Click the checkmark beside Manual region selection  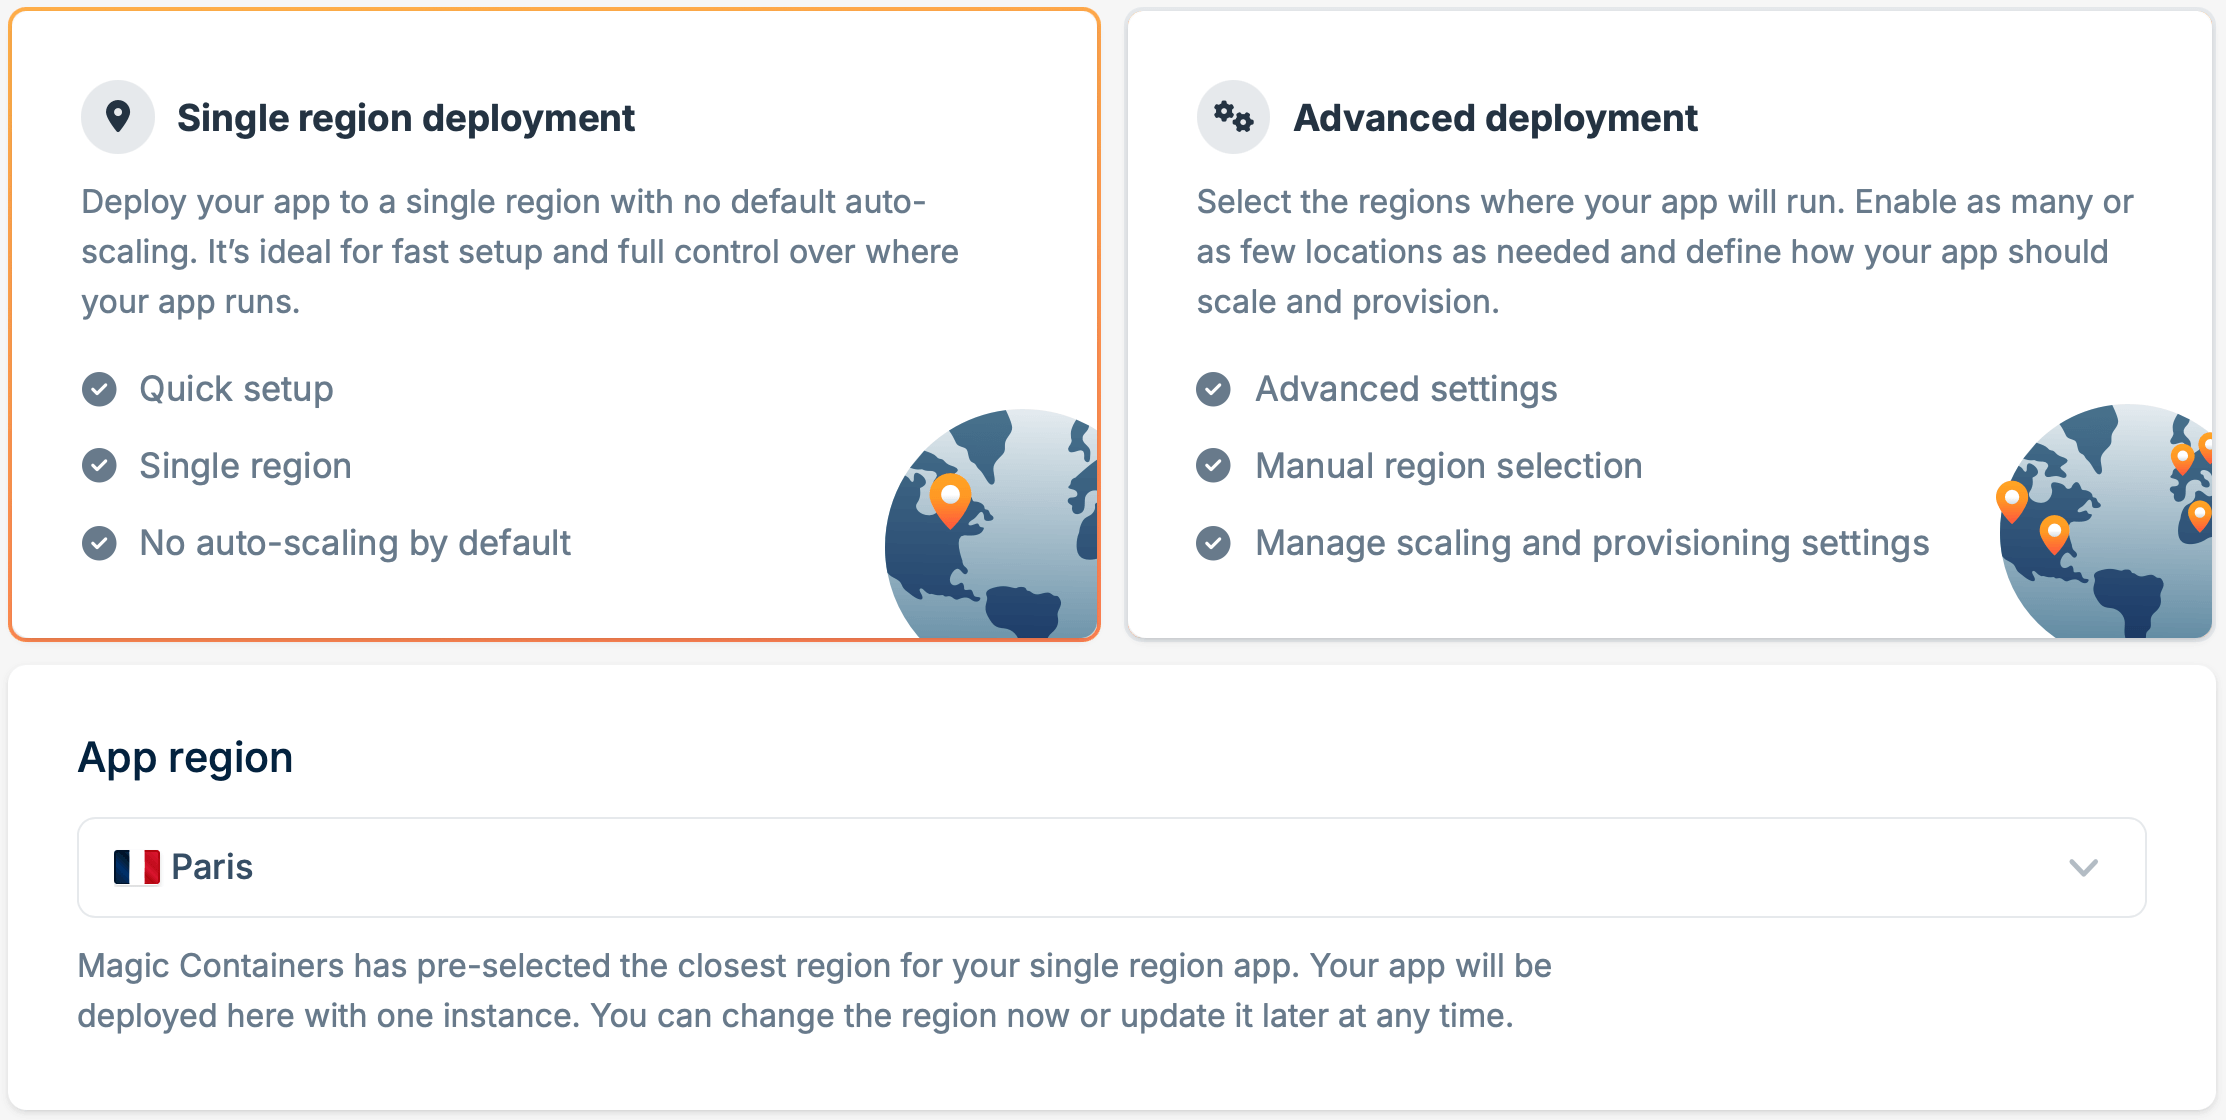(1214, 466)
